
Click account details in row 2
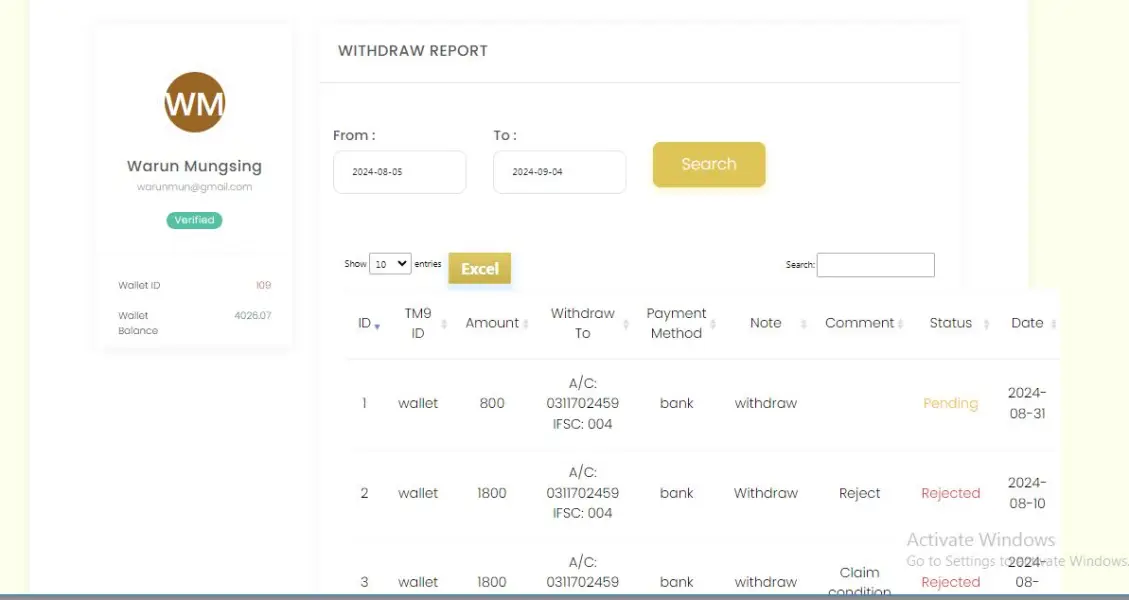point(583,493)
